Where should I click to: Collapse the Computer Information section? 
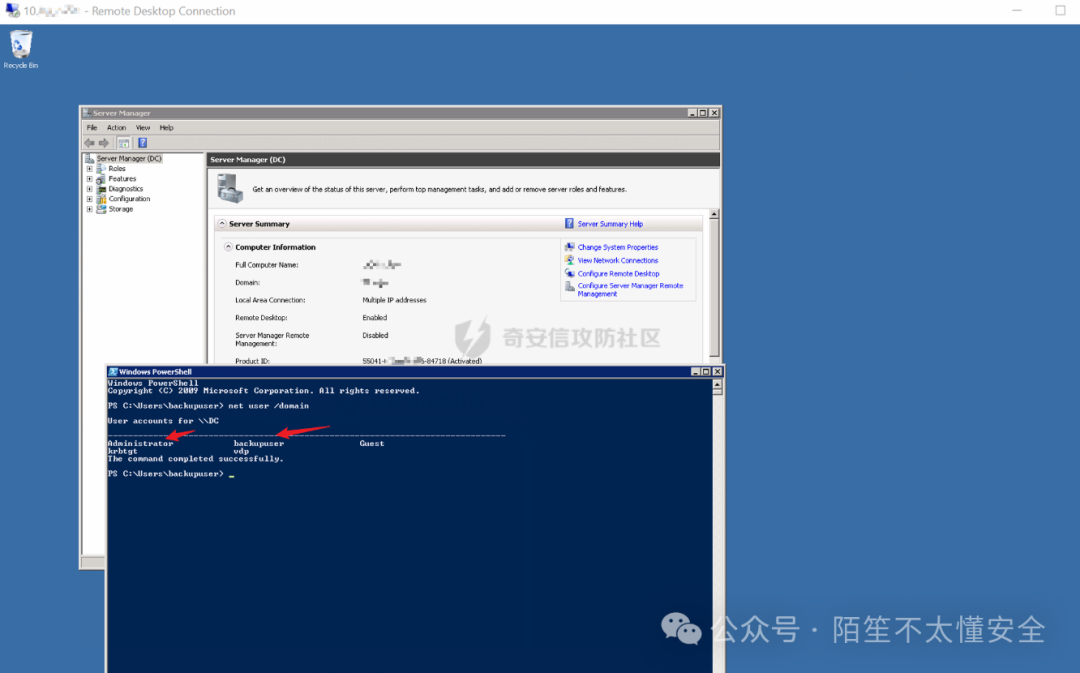point(228,247)
